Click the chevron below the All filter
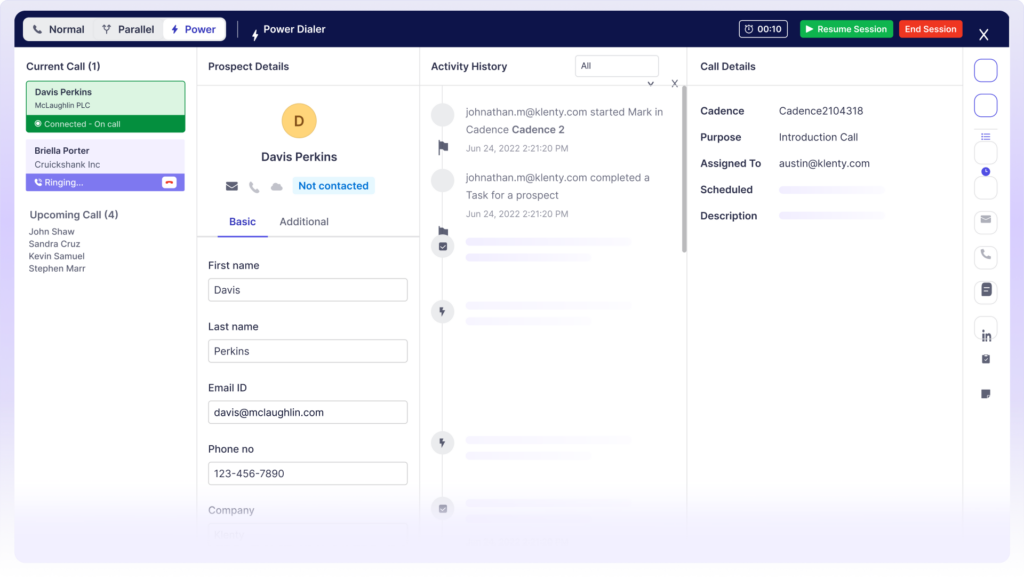Screen dimensions: 1024x577 [x=651, y=84]
